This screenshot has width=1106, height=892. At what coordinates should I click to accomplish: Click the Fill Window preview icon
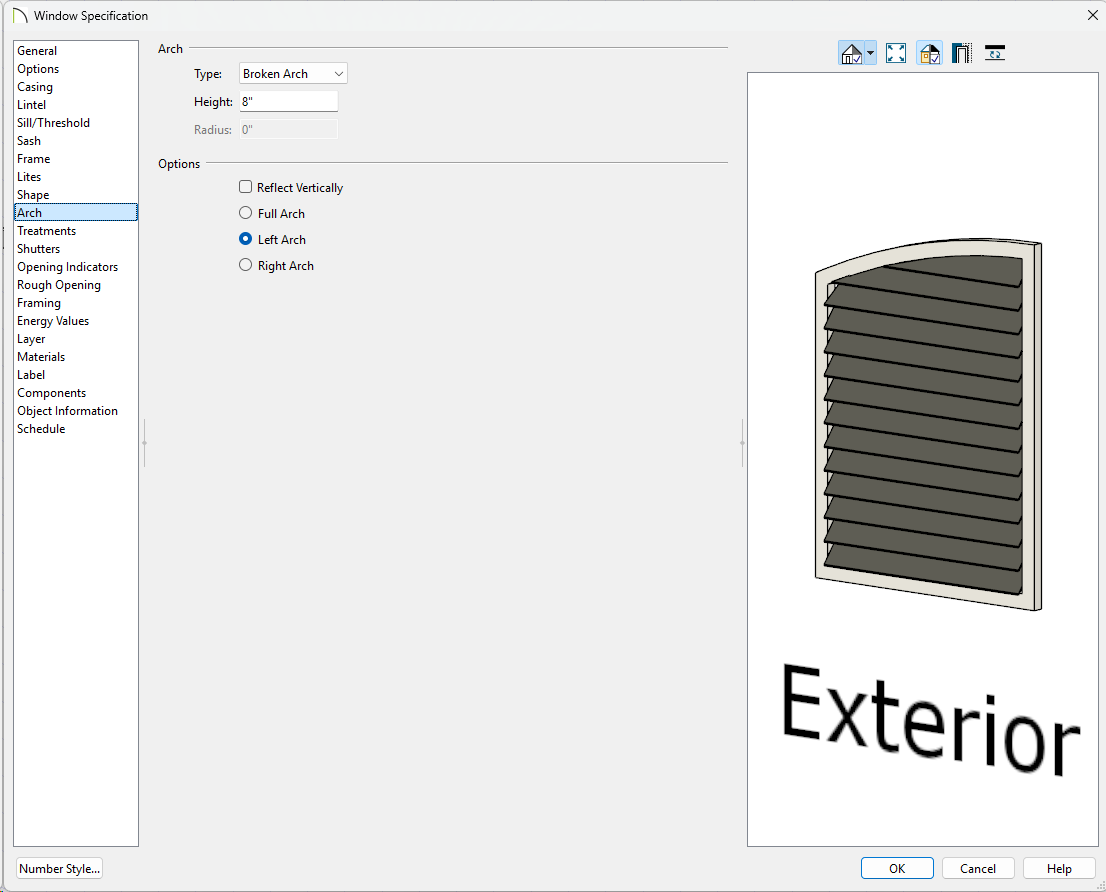tap(896, 54)
